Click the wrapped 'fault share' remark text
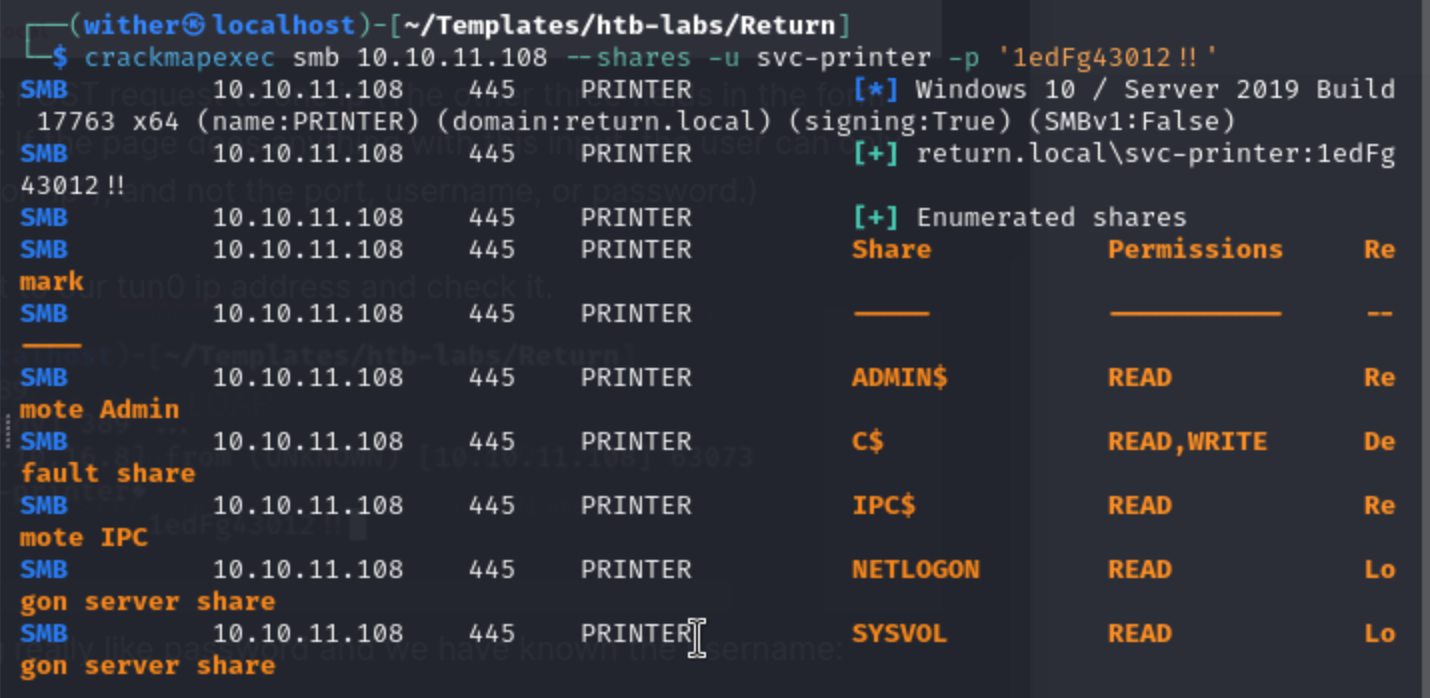Image resolution: width=1430 pixels, height=698 pixels. (107, 473)
